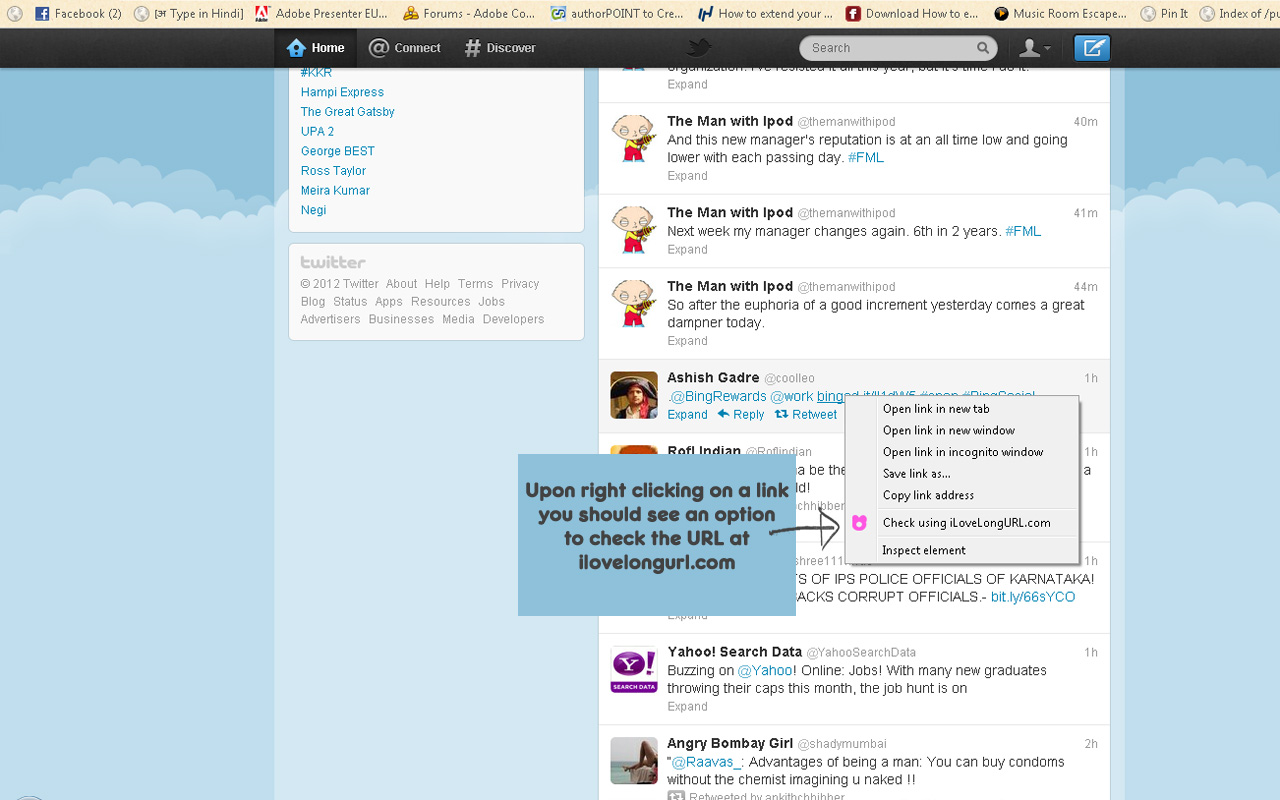Expand the Ashish Gadre tweet
This screenshot has width=1280, height=800.
click(x=687, y=415)
